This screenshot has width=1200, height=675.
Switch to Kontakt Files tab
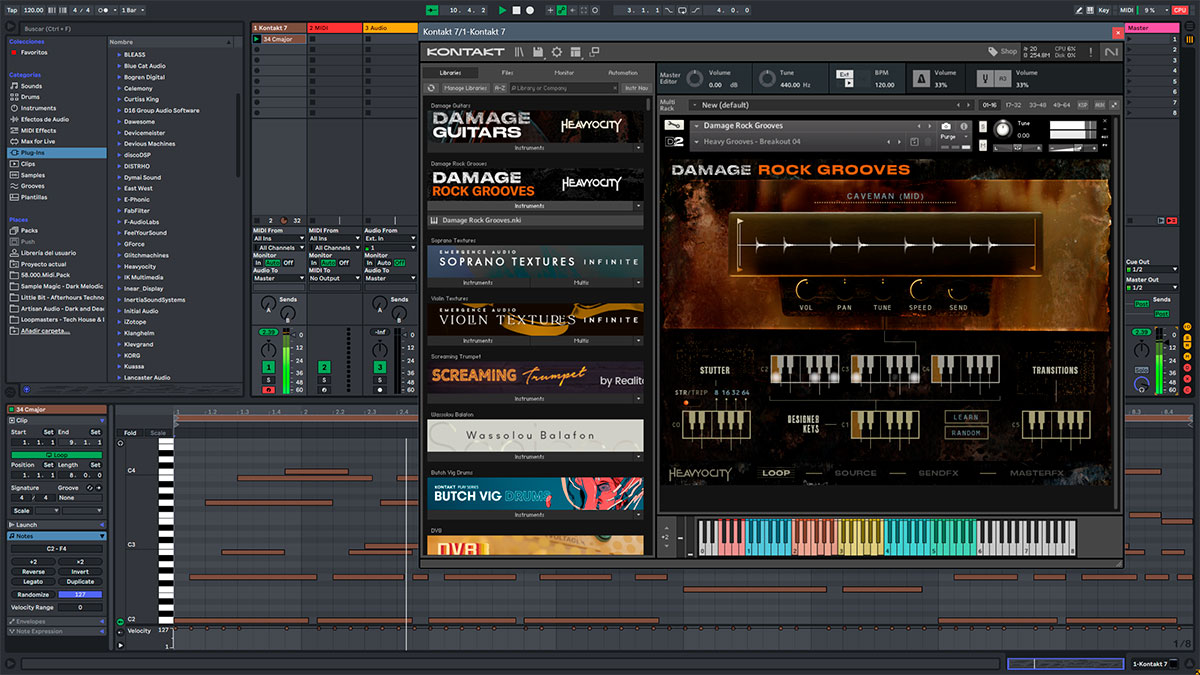click(507, 73)
